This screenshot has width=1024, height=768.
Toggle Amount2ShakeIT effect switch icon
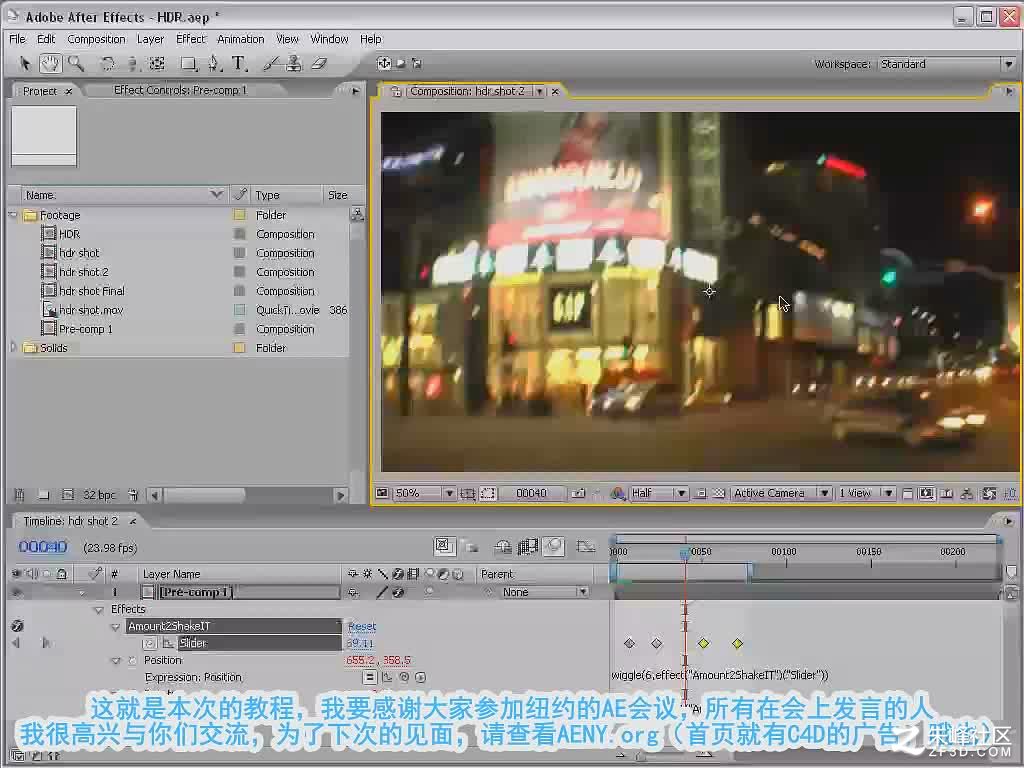click(x=18, y=626)
